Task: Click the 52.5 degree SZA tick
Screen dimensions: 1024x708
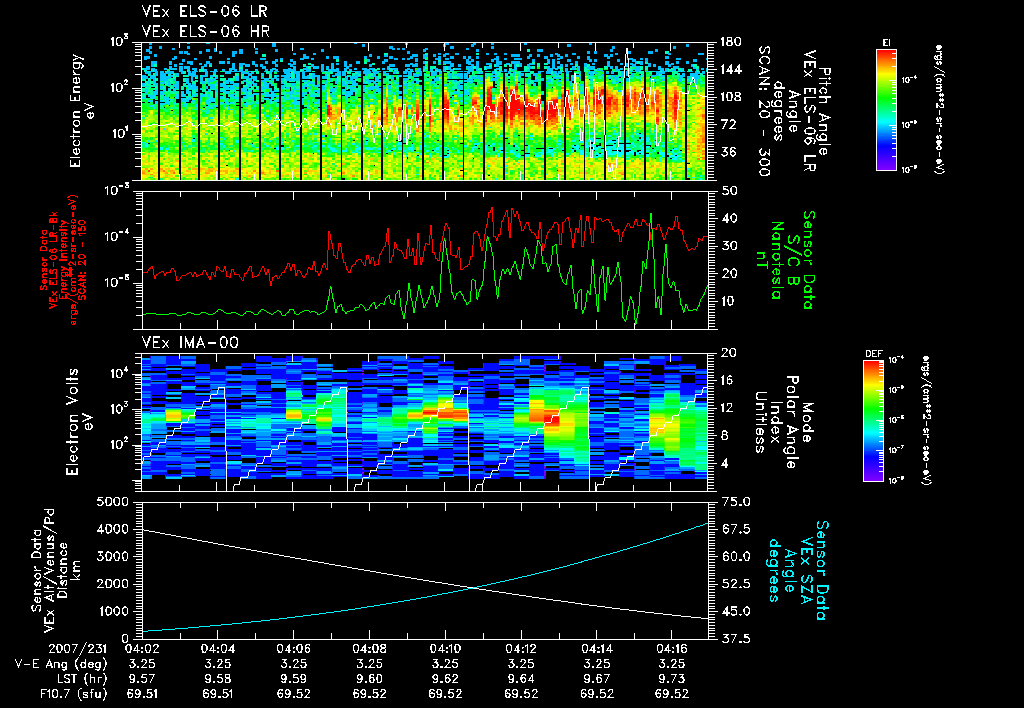Action: click(x=735, y=584)
